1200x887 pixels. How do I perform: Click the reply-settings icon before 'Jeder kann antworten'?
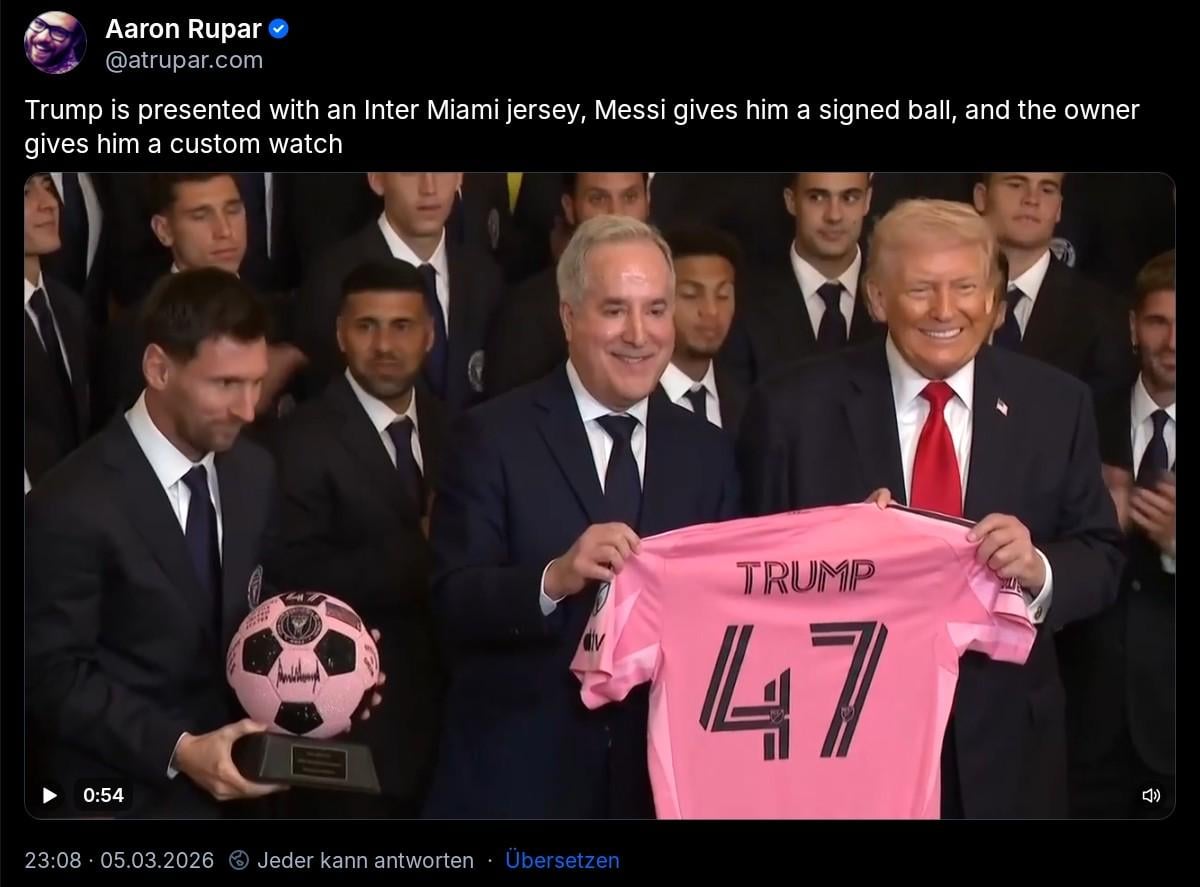pos(238,860)
